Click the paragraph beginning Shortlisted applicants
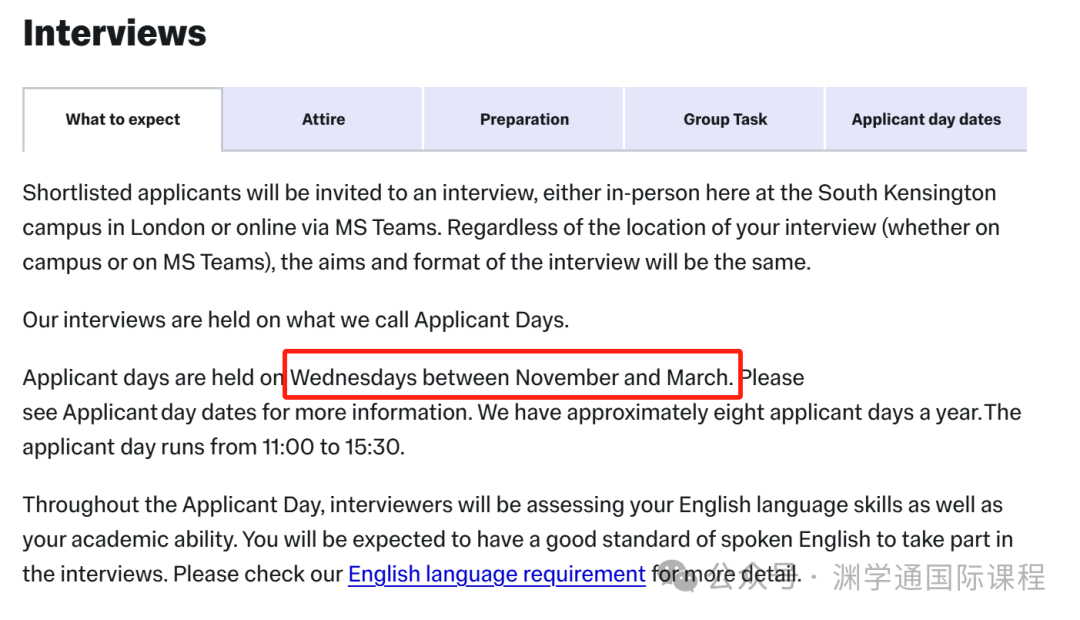Viewport: 1080px width, 620px height. [x=510, y=227]
